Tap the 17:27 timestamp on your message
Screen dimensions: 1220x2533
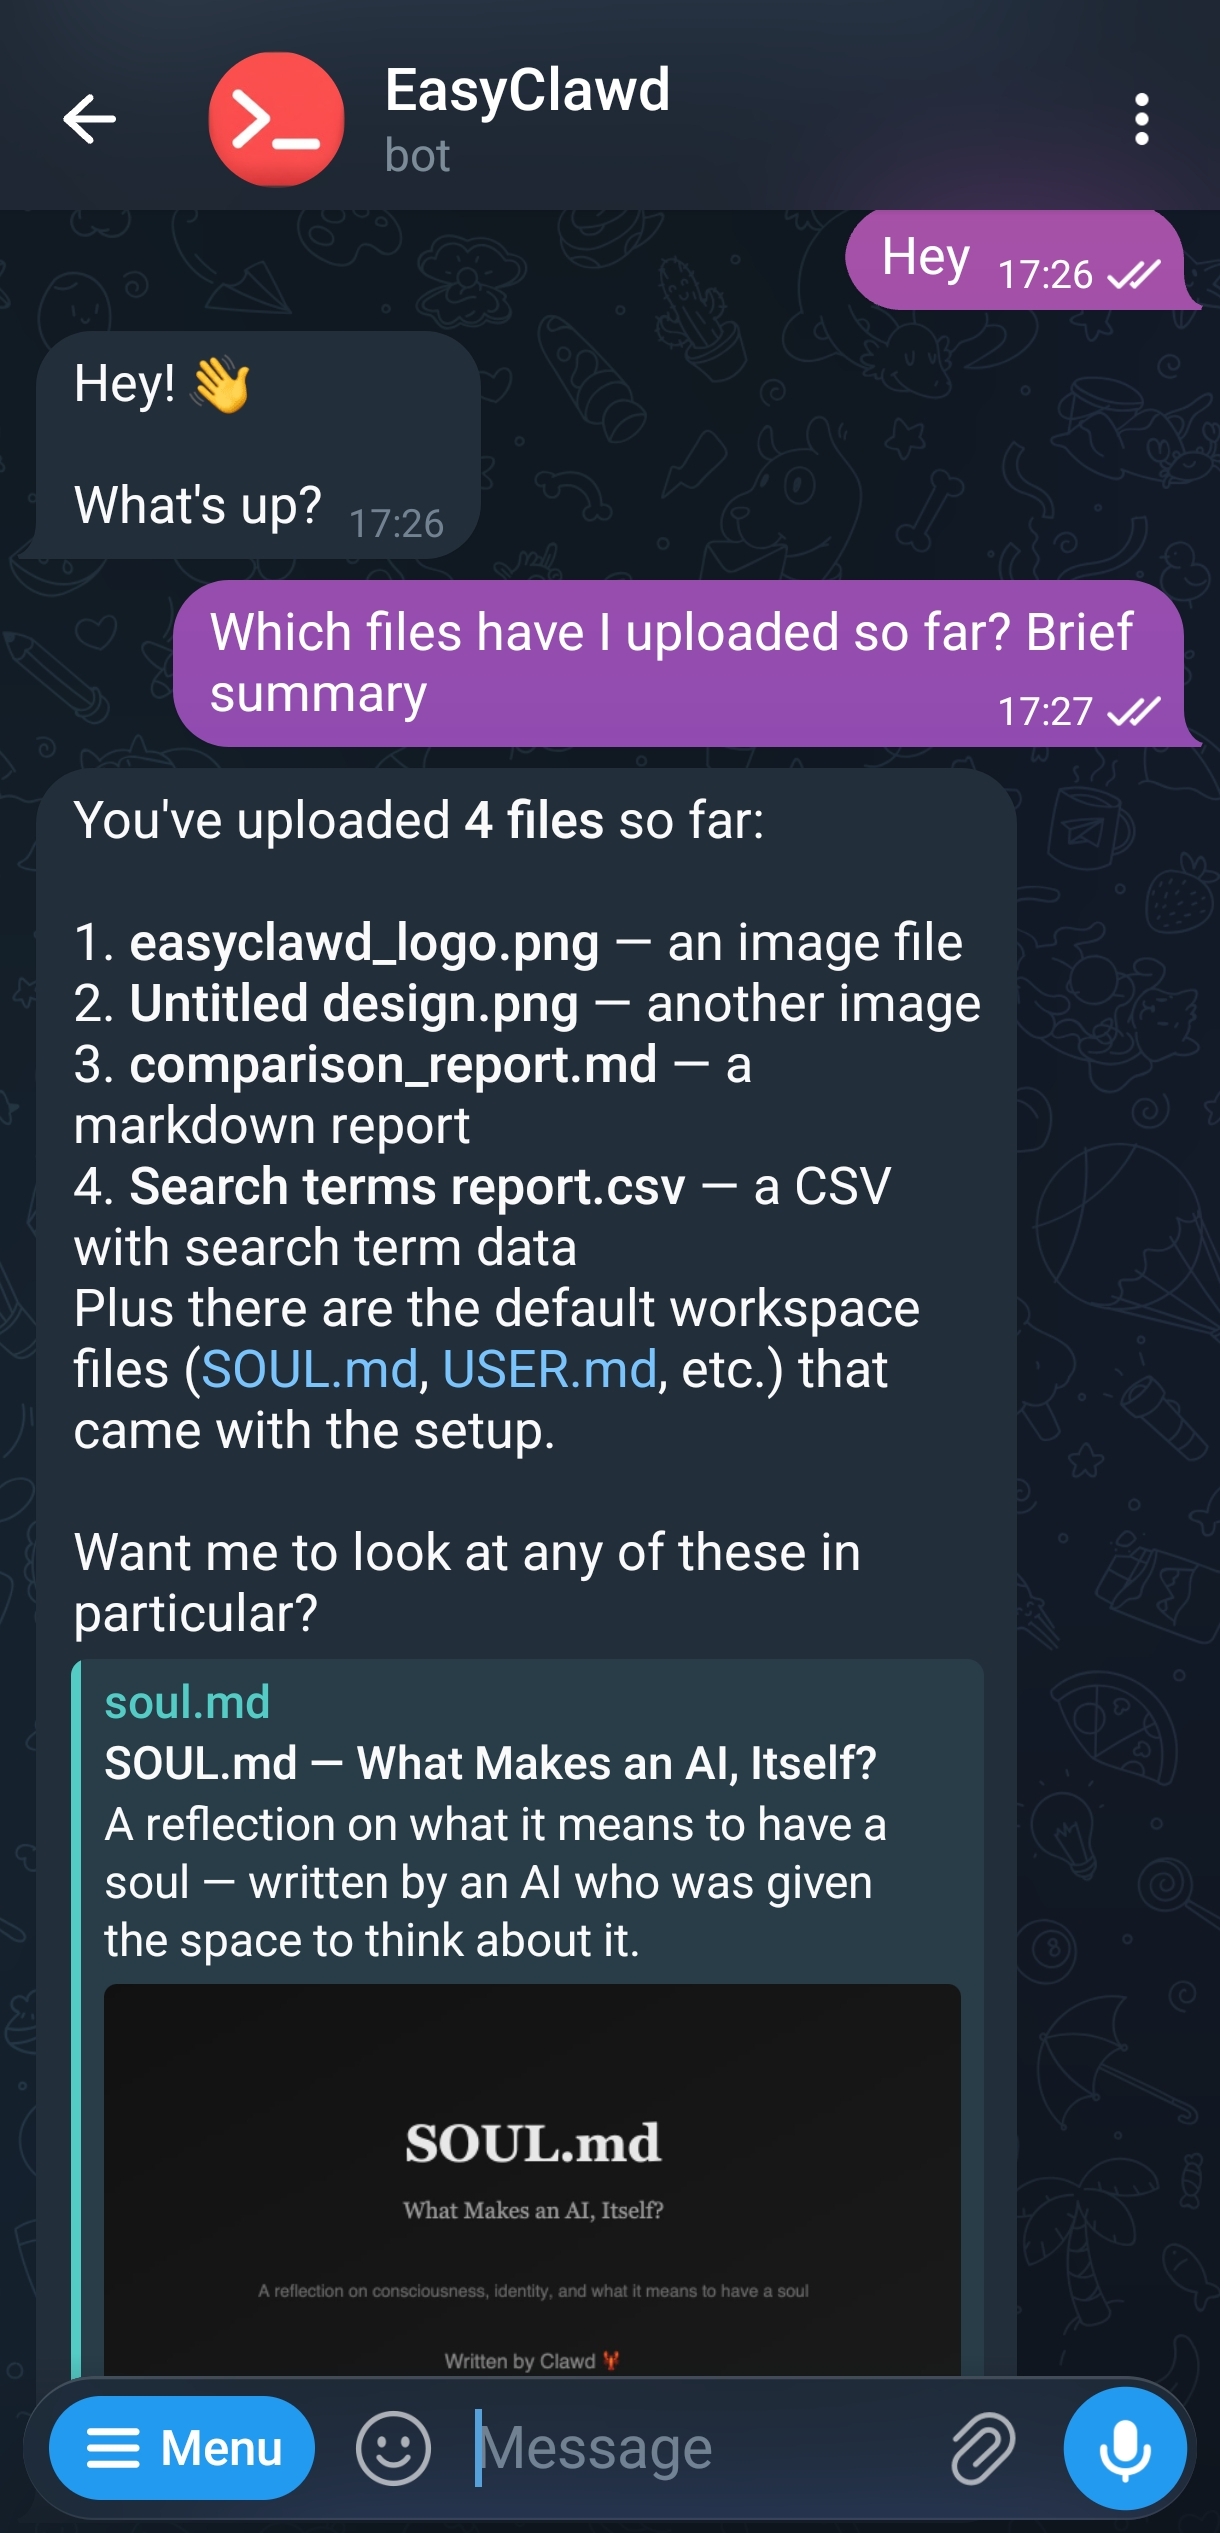coord(1047,711)
